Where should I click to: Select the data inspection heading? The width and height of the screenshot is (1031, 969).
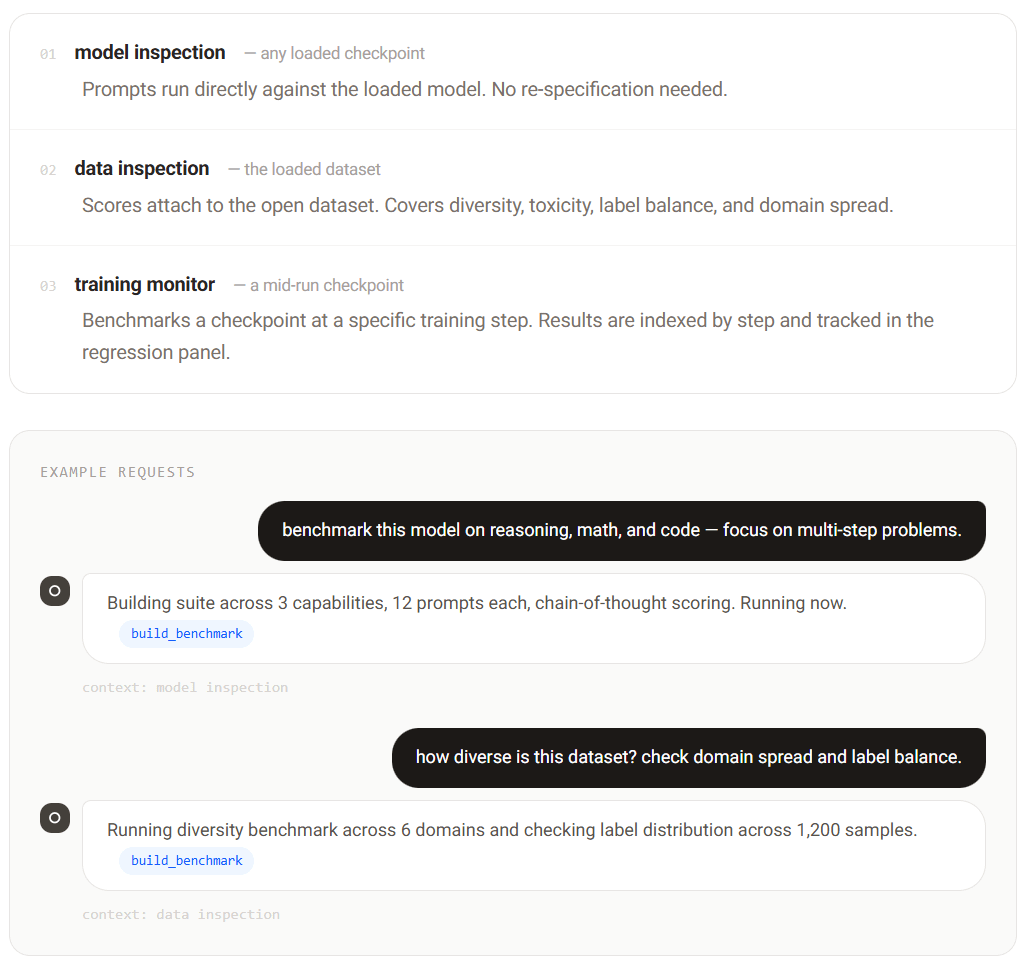[142, 169]
